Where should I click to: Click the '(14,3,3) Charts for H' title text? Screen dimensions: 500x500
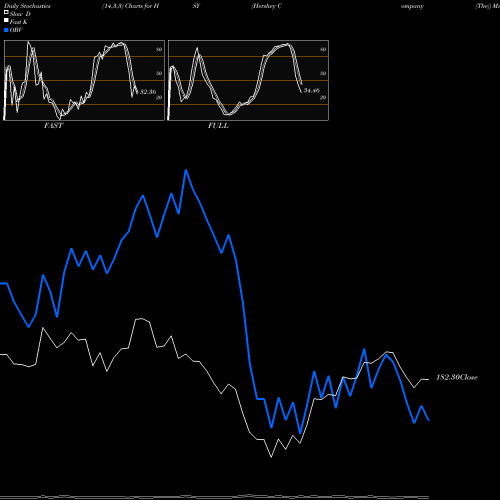coord(131,6)
